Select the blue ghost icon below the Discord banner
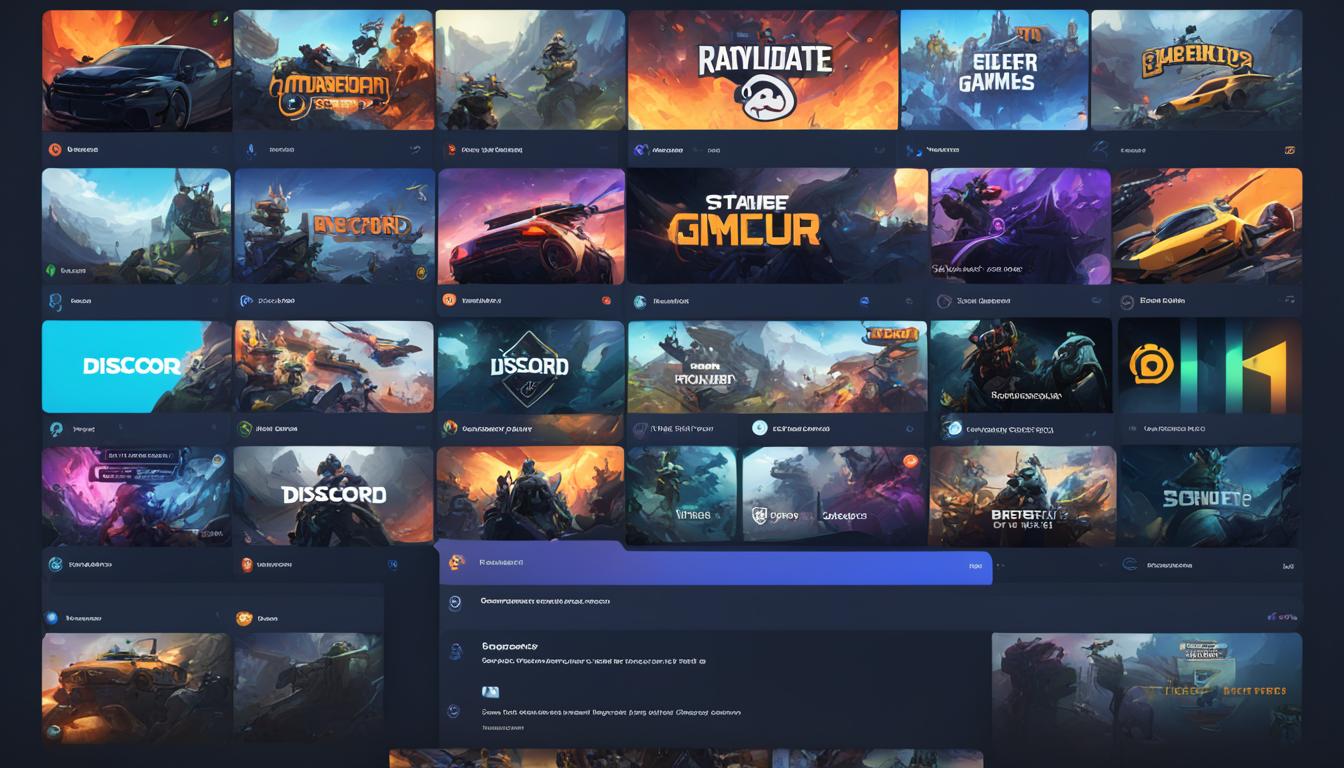The image size is (1344, 768). pos(55,427)
